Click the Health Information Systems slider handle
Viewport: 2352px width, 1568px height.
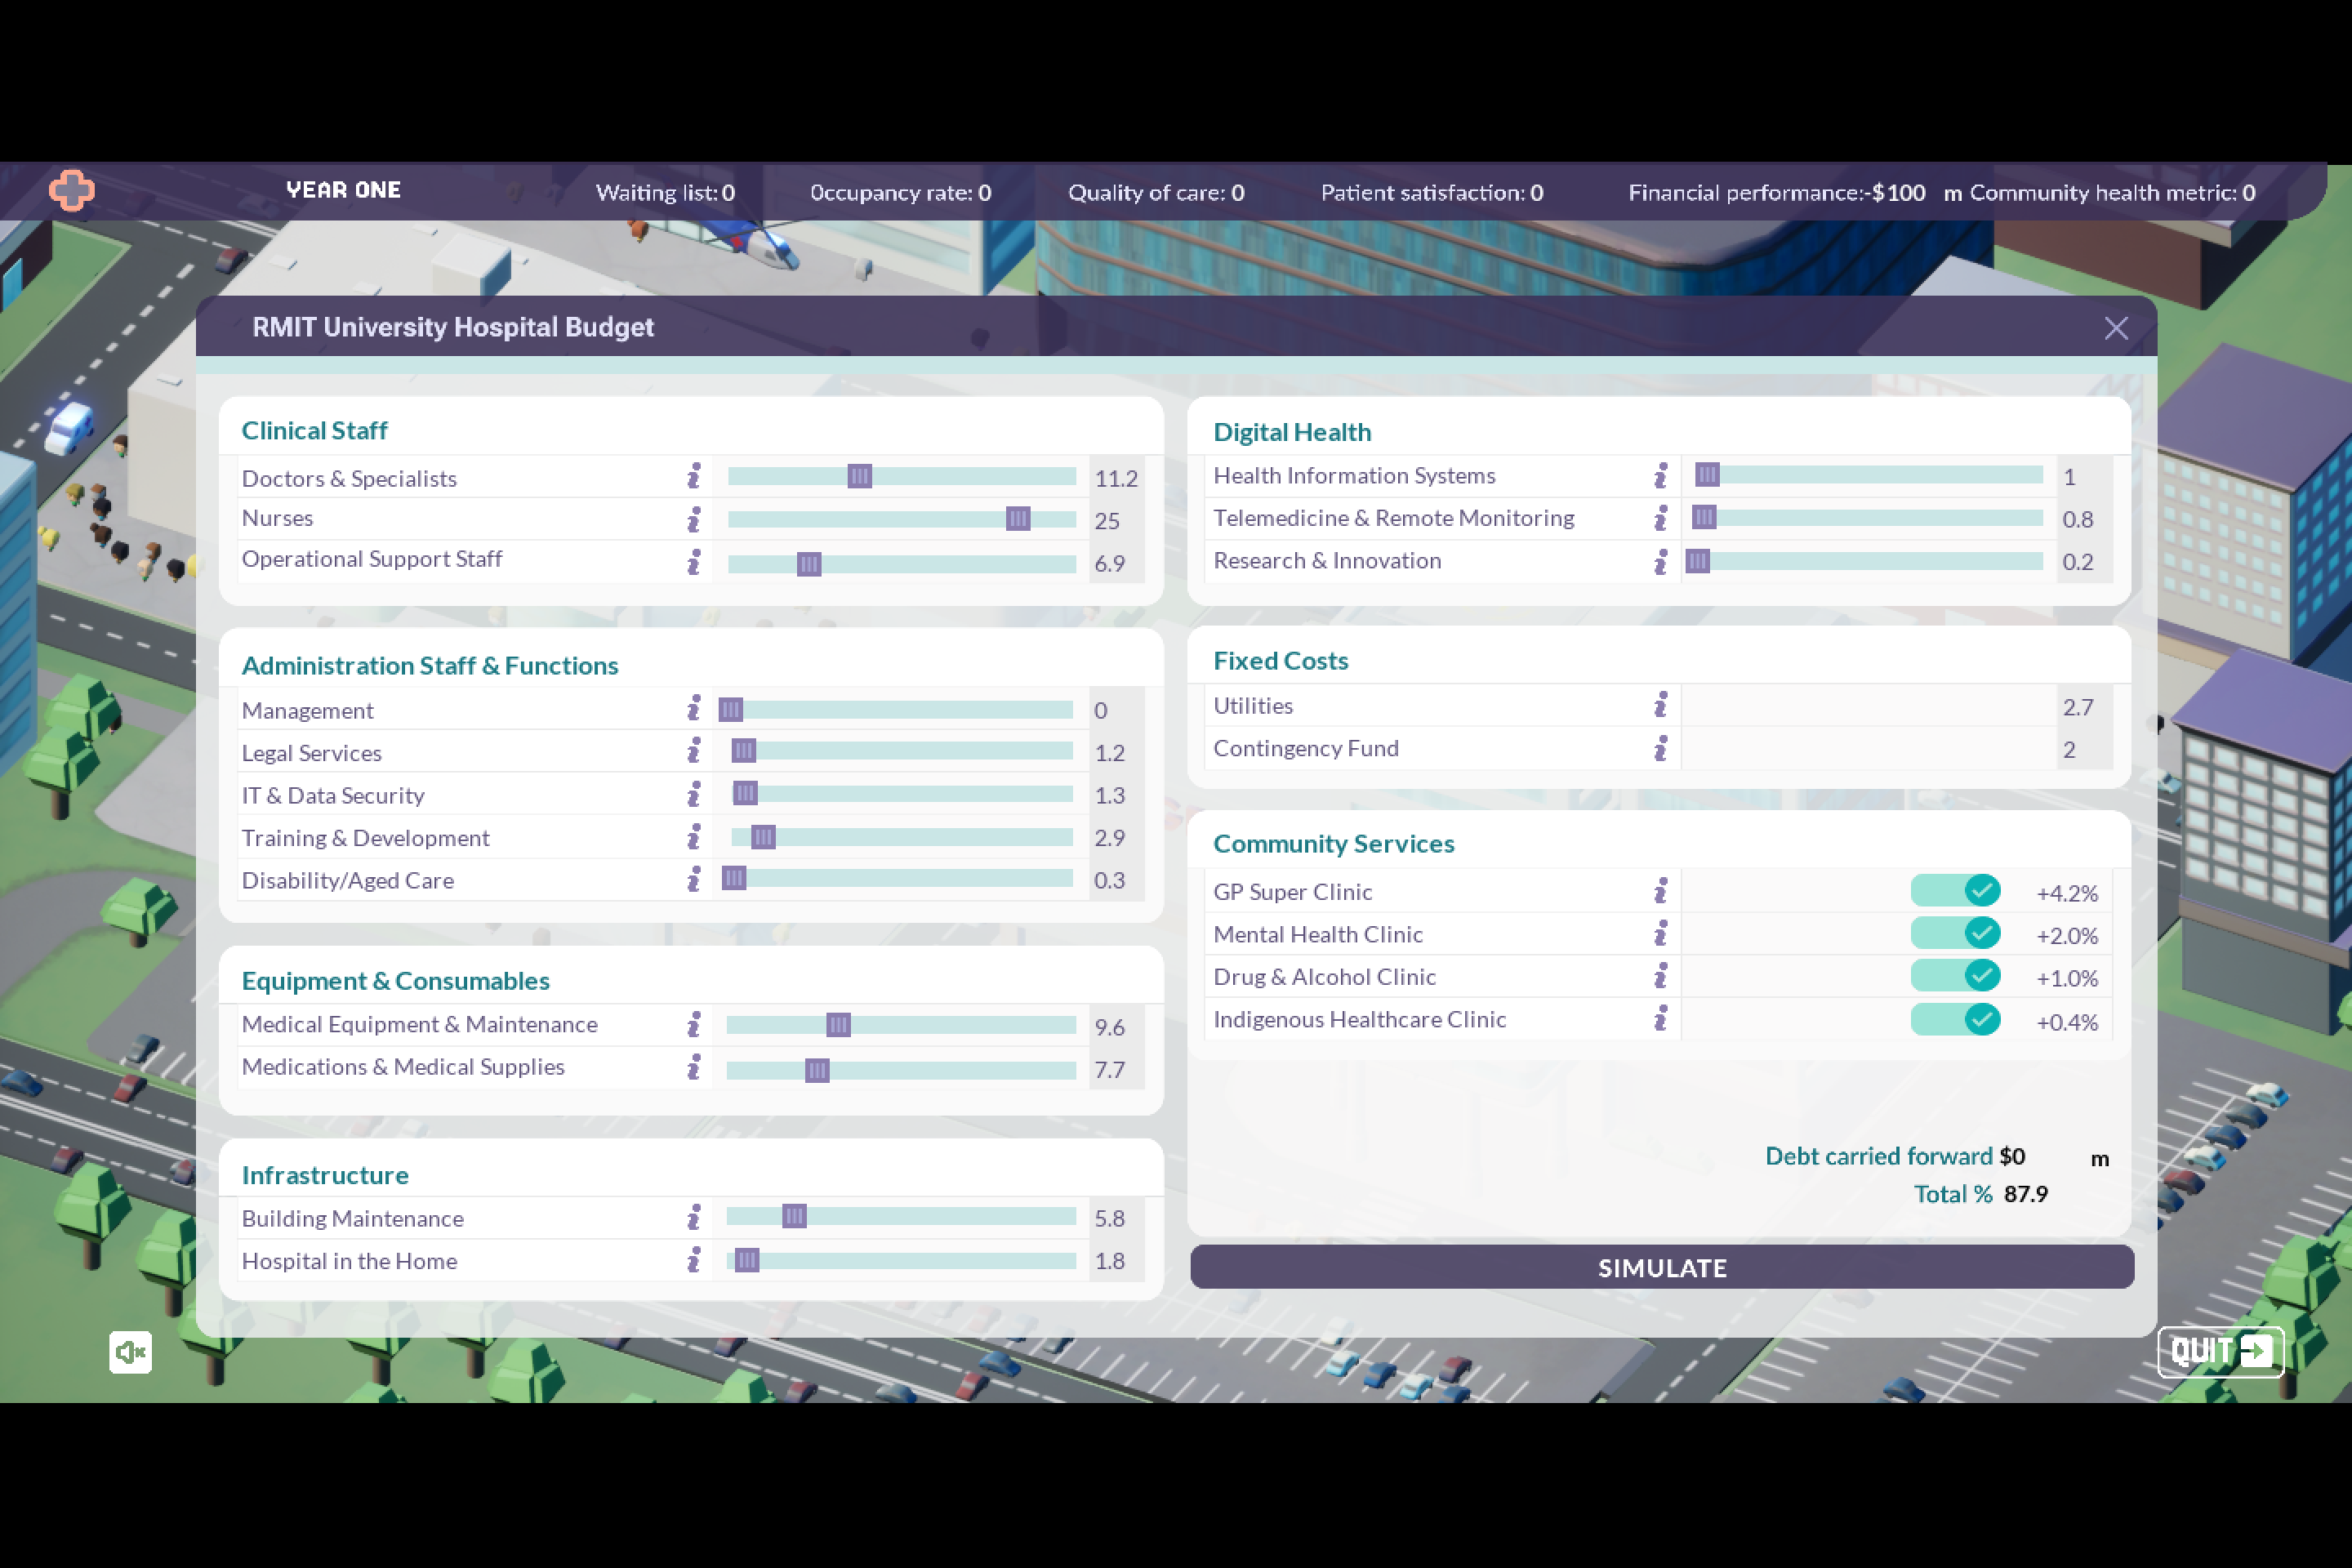tap(1708, 474)
